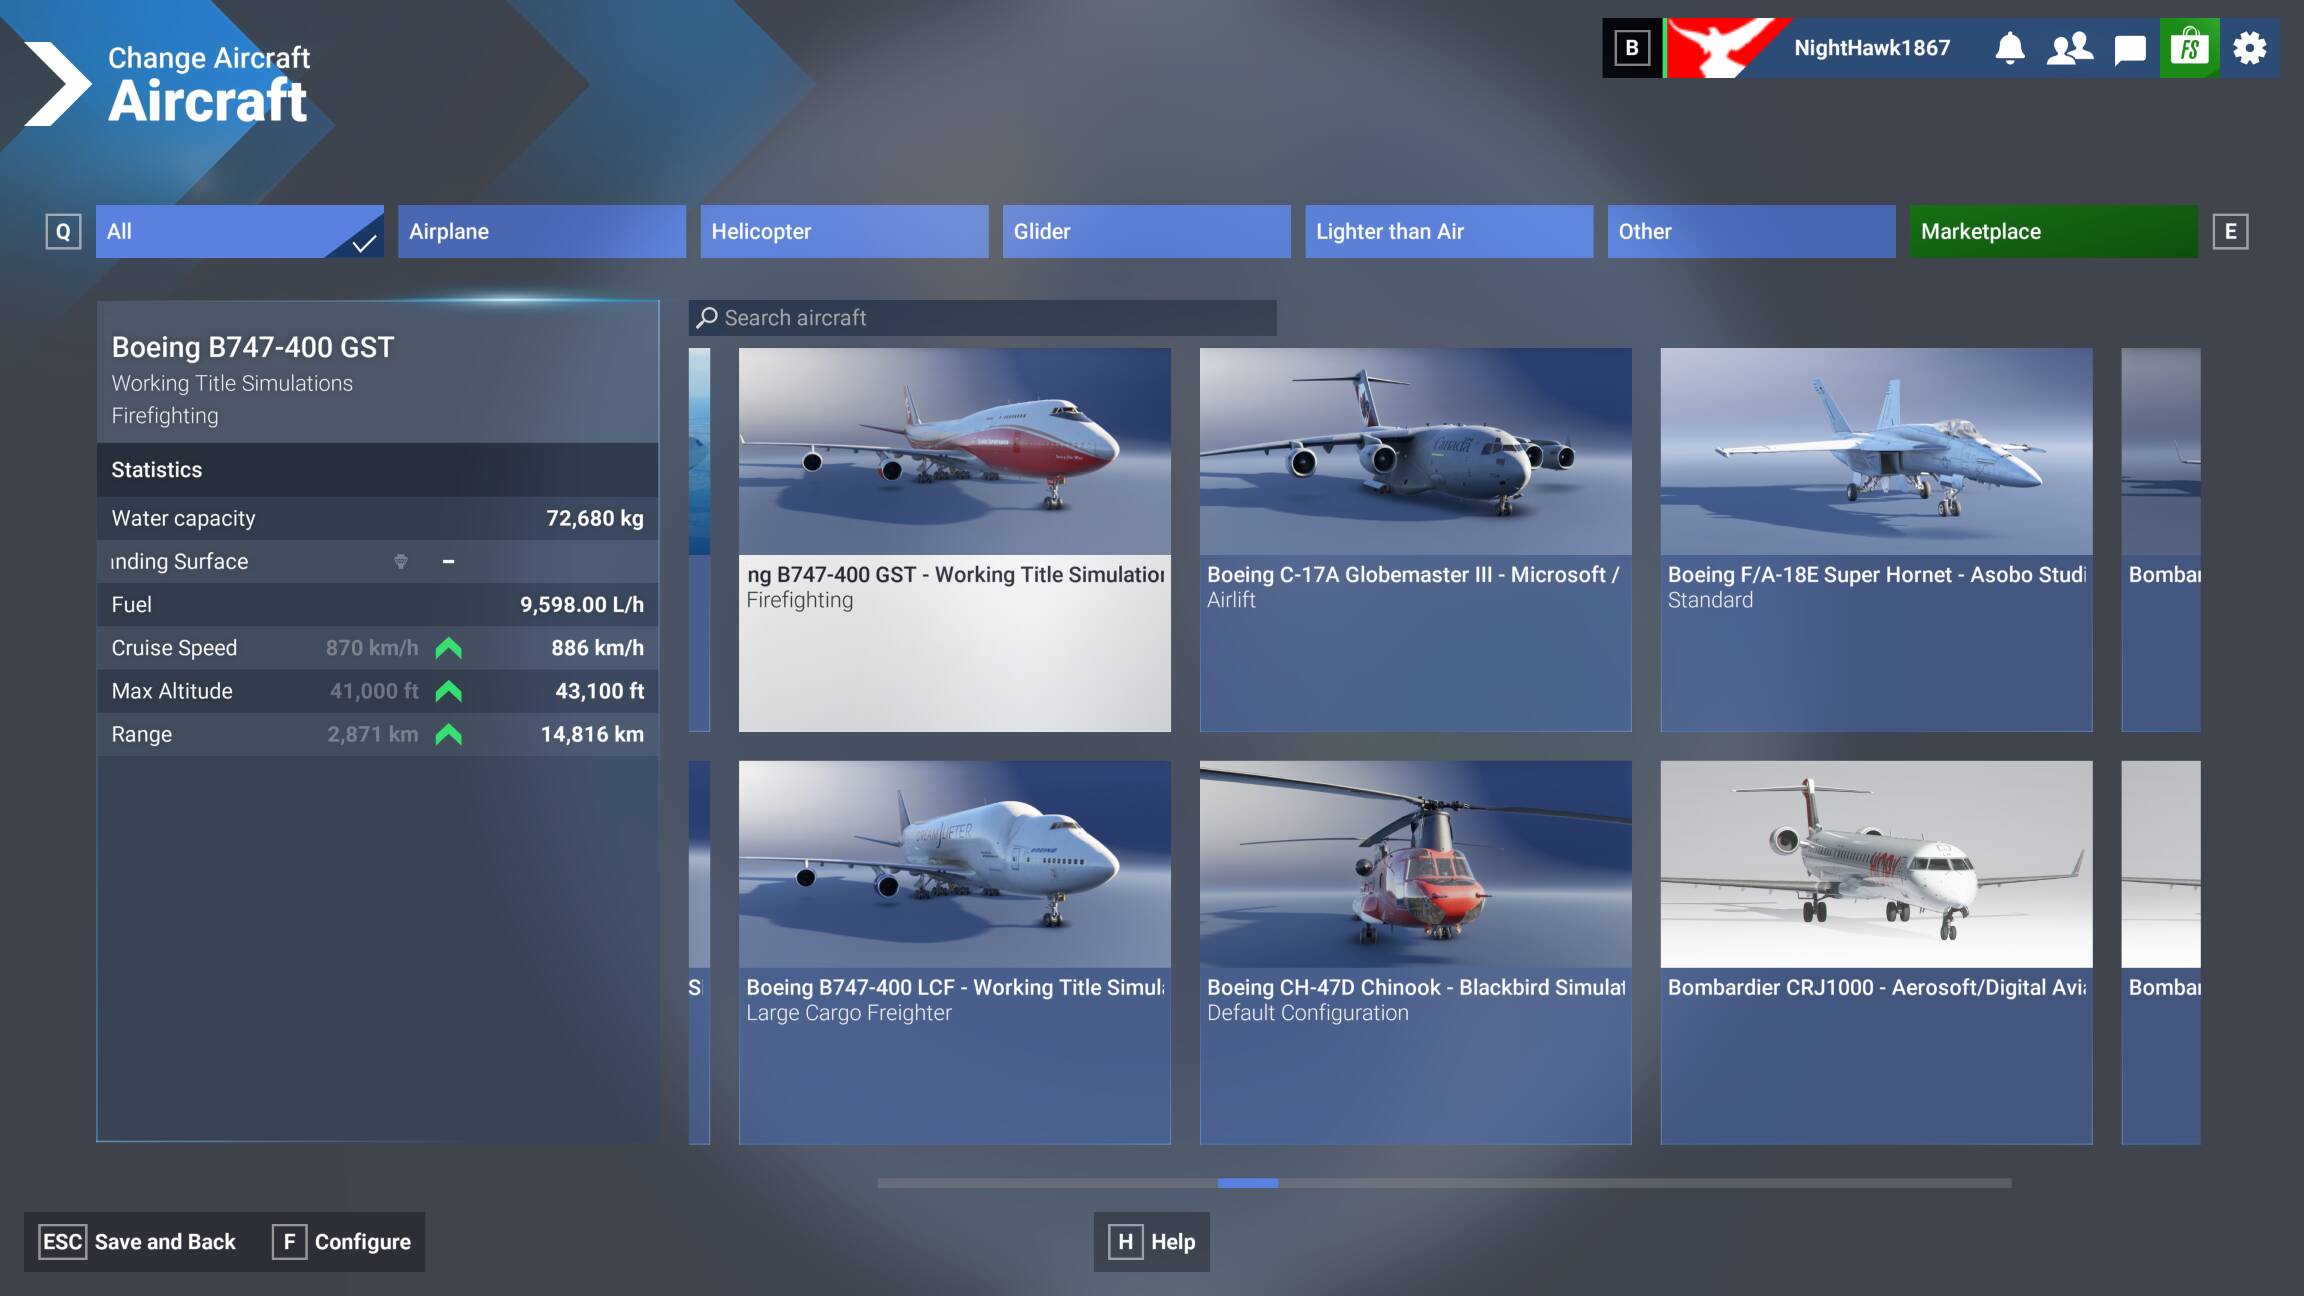
Task: Click the B key profile icon
Action: pyautogui.click(x=1632, y=48)
